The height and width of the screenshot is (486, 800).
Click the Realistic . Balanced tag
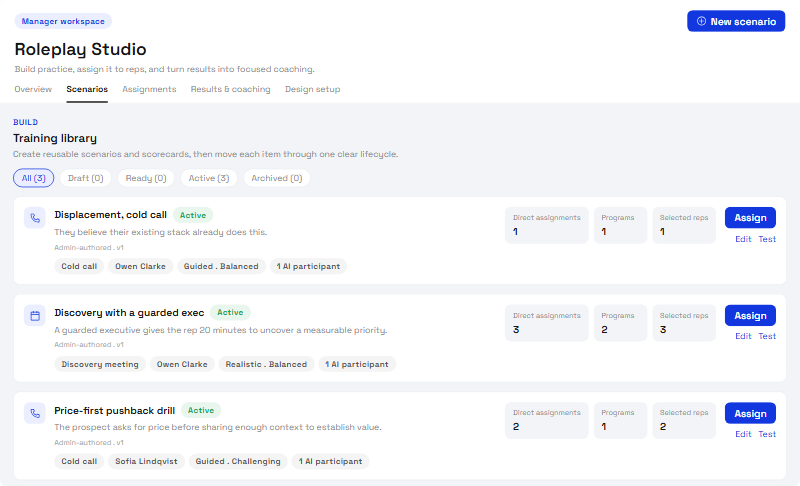pos(266,364)
